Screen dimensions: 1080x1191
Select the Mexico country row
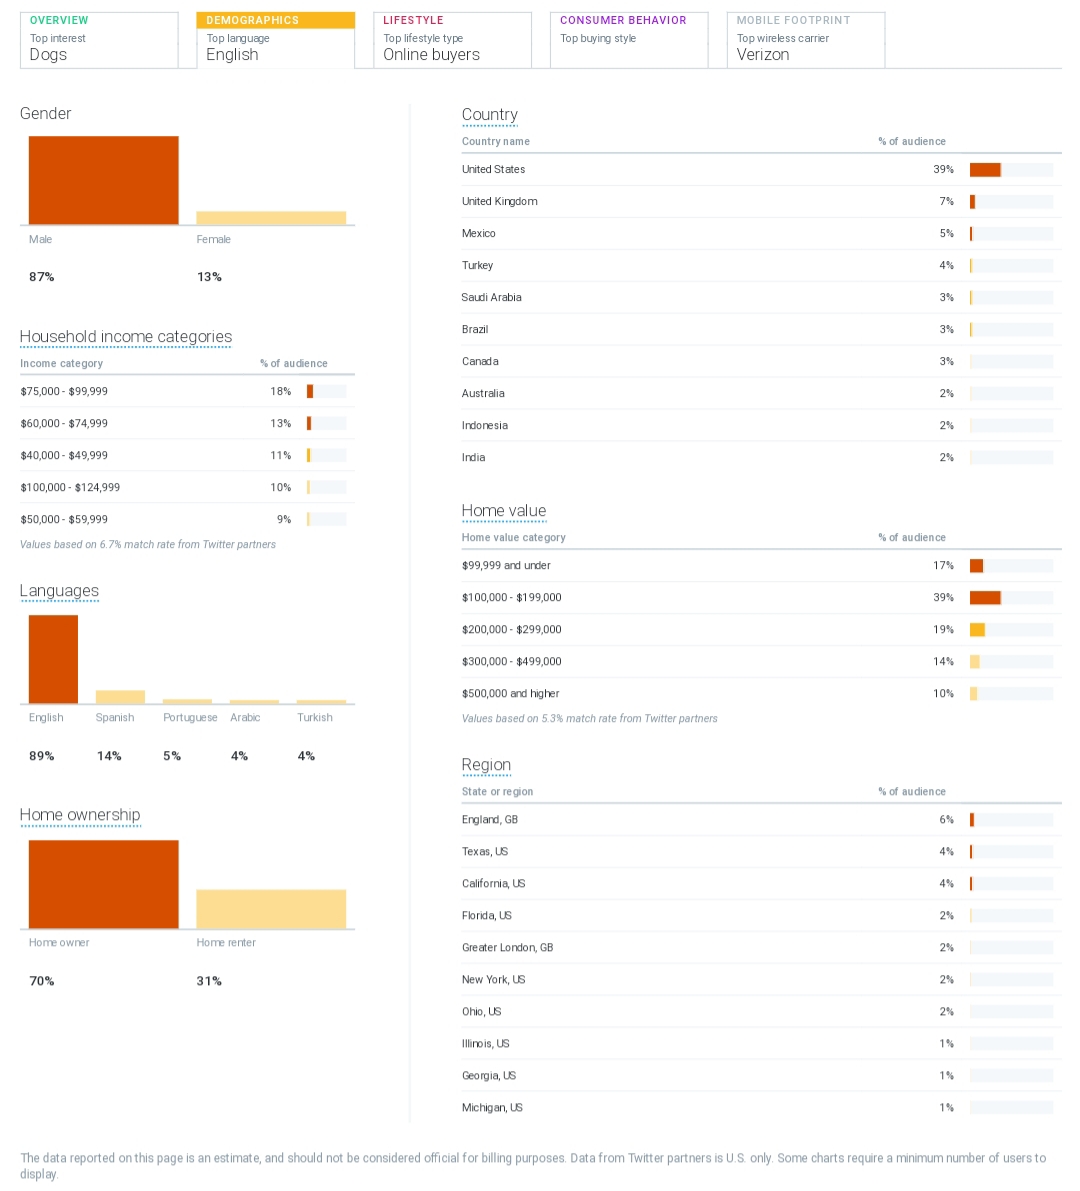pyautogui.click(x=761, y=233)
